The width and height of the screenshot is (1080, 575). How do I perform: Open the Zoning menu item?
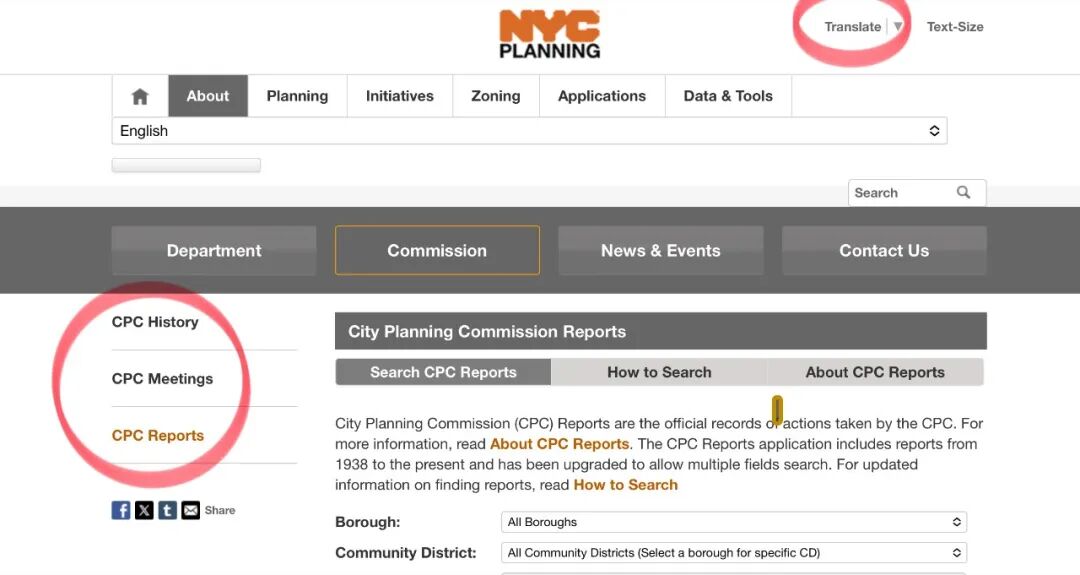496,96
